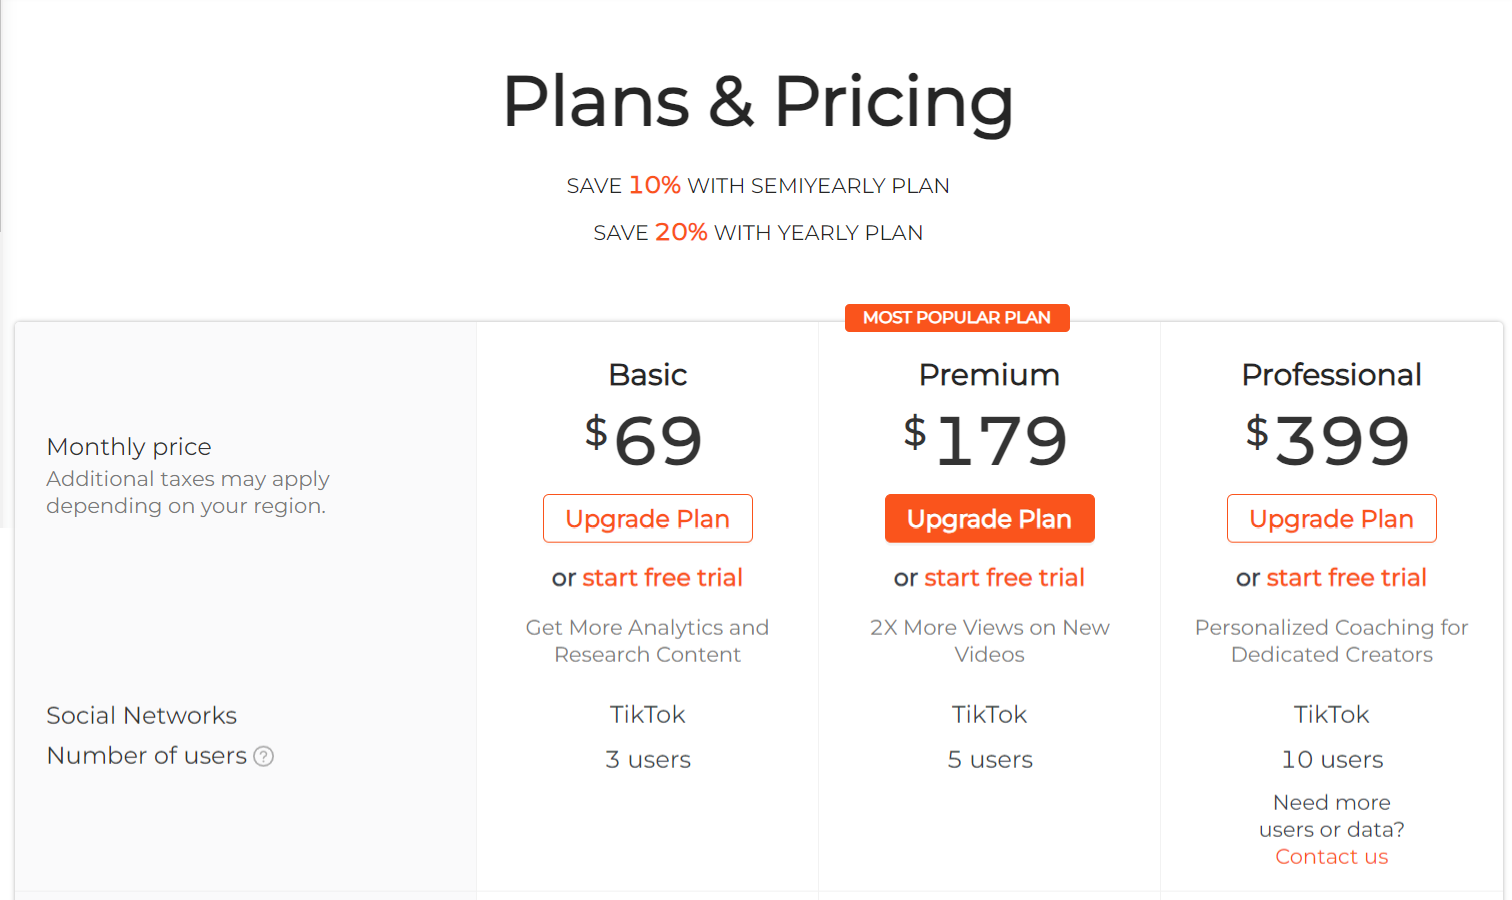
Task: Click the 10 users value under Professional
Action: 1331,760
